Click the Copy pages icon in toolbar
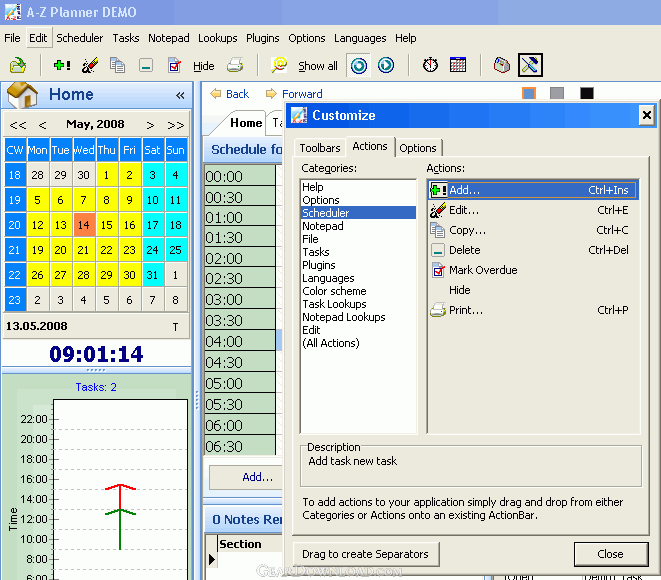Screen dimensions: 661x580 (x=118, y=65)
